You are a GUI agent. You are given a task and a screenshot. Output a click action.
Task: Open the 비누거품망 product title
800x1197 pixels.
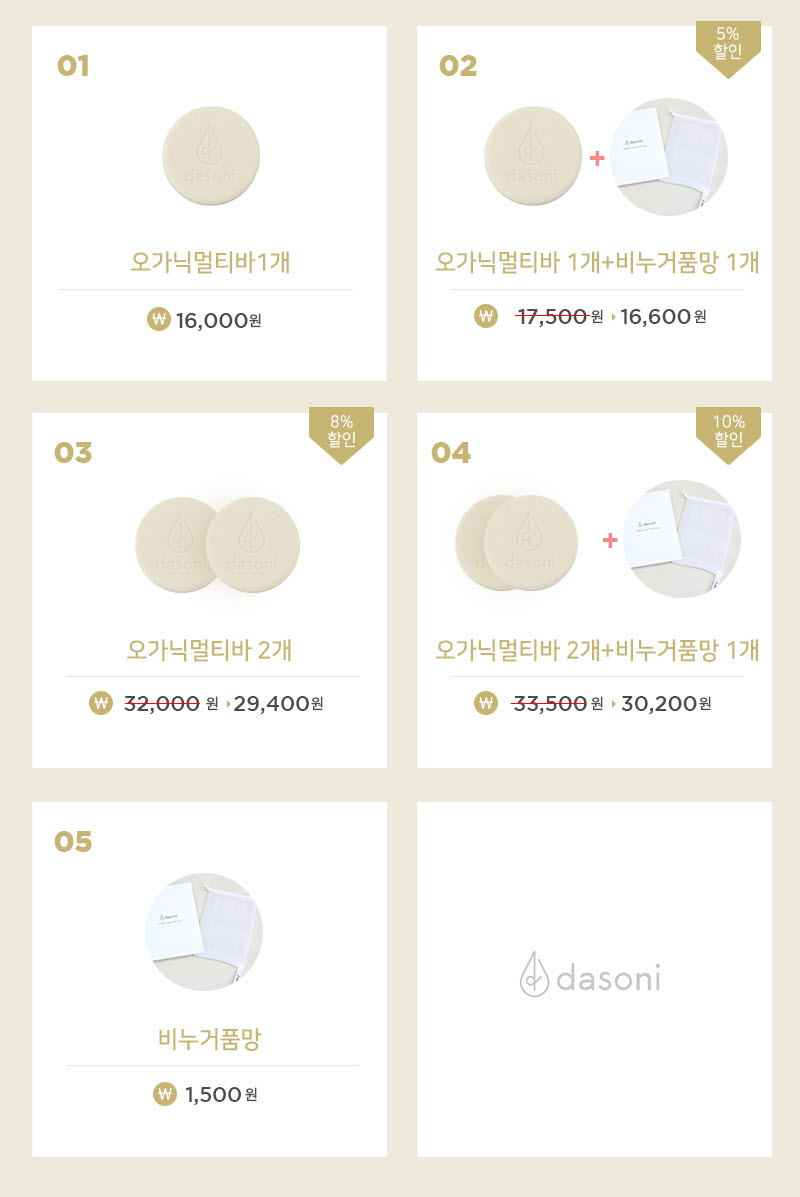tap(209, 1039)
